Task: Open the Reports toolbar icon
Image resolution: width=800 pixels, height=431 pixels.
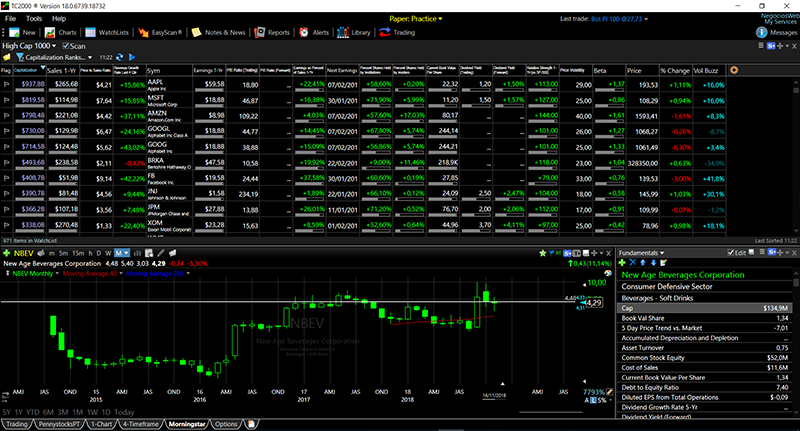Action: click(x=260, y=33)
